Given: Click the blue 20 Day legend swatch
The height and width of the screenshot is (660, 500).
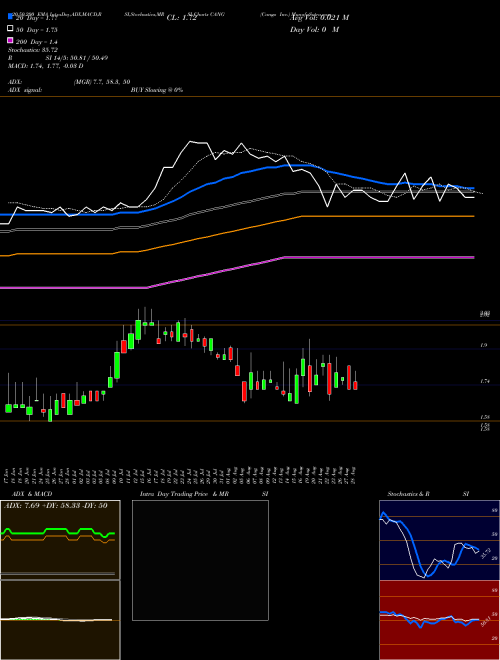Looking at the screenshot, I should coord(10,16).
